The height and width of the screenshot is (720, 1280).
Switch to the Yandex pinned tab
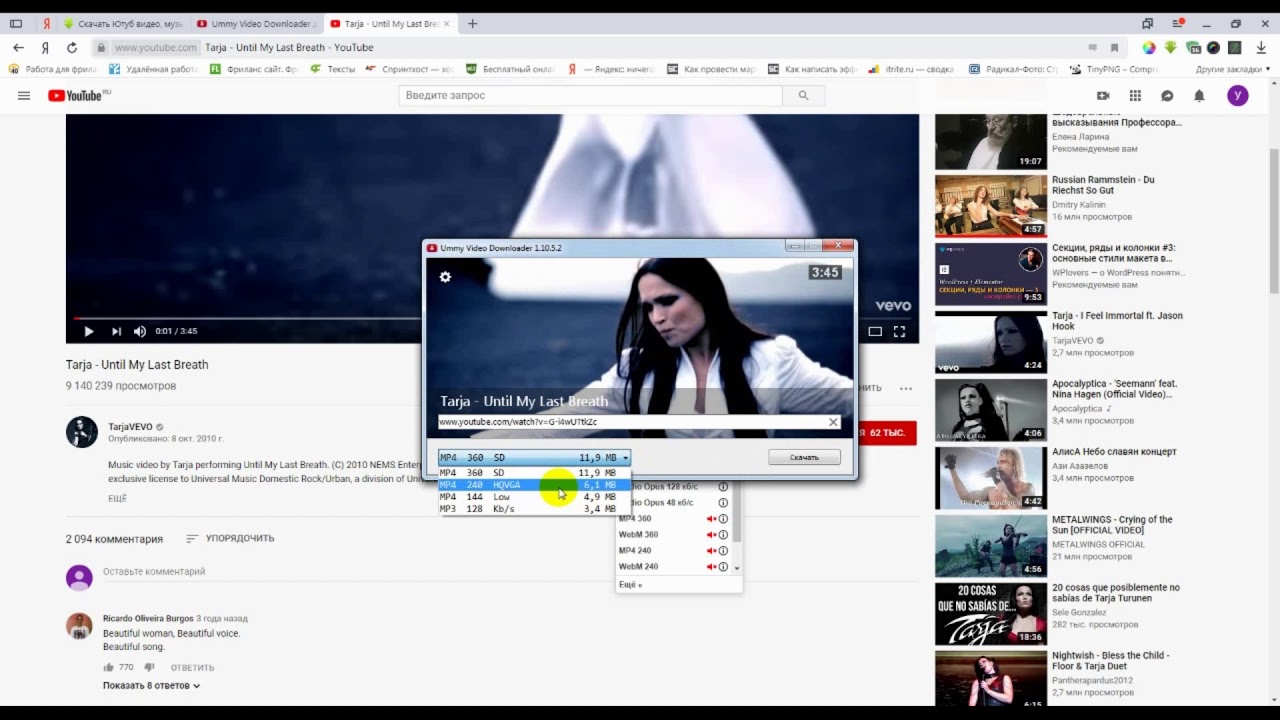[47, 23]
